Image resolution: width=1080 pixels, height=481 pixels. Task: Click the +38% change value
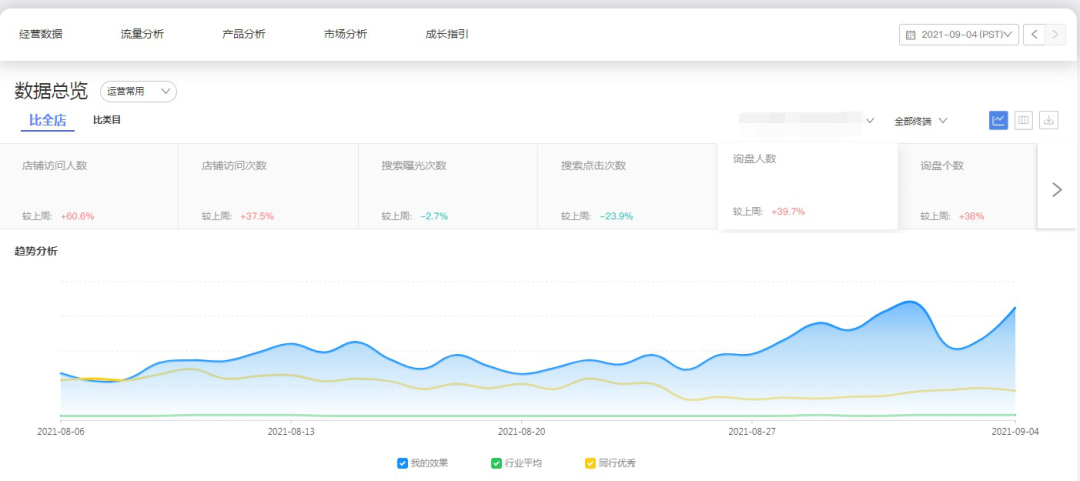pyautogui.click(x=971, y=216)
